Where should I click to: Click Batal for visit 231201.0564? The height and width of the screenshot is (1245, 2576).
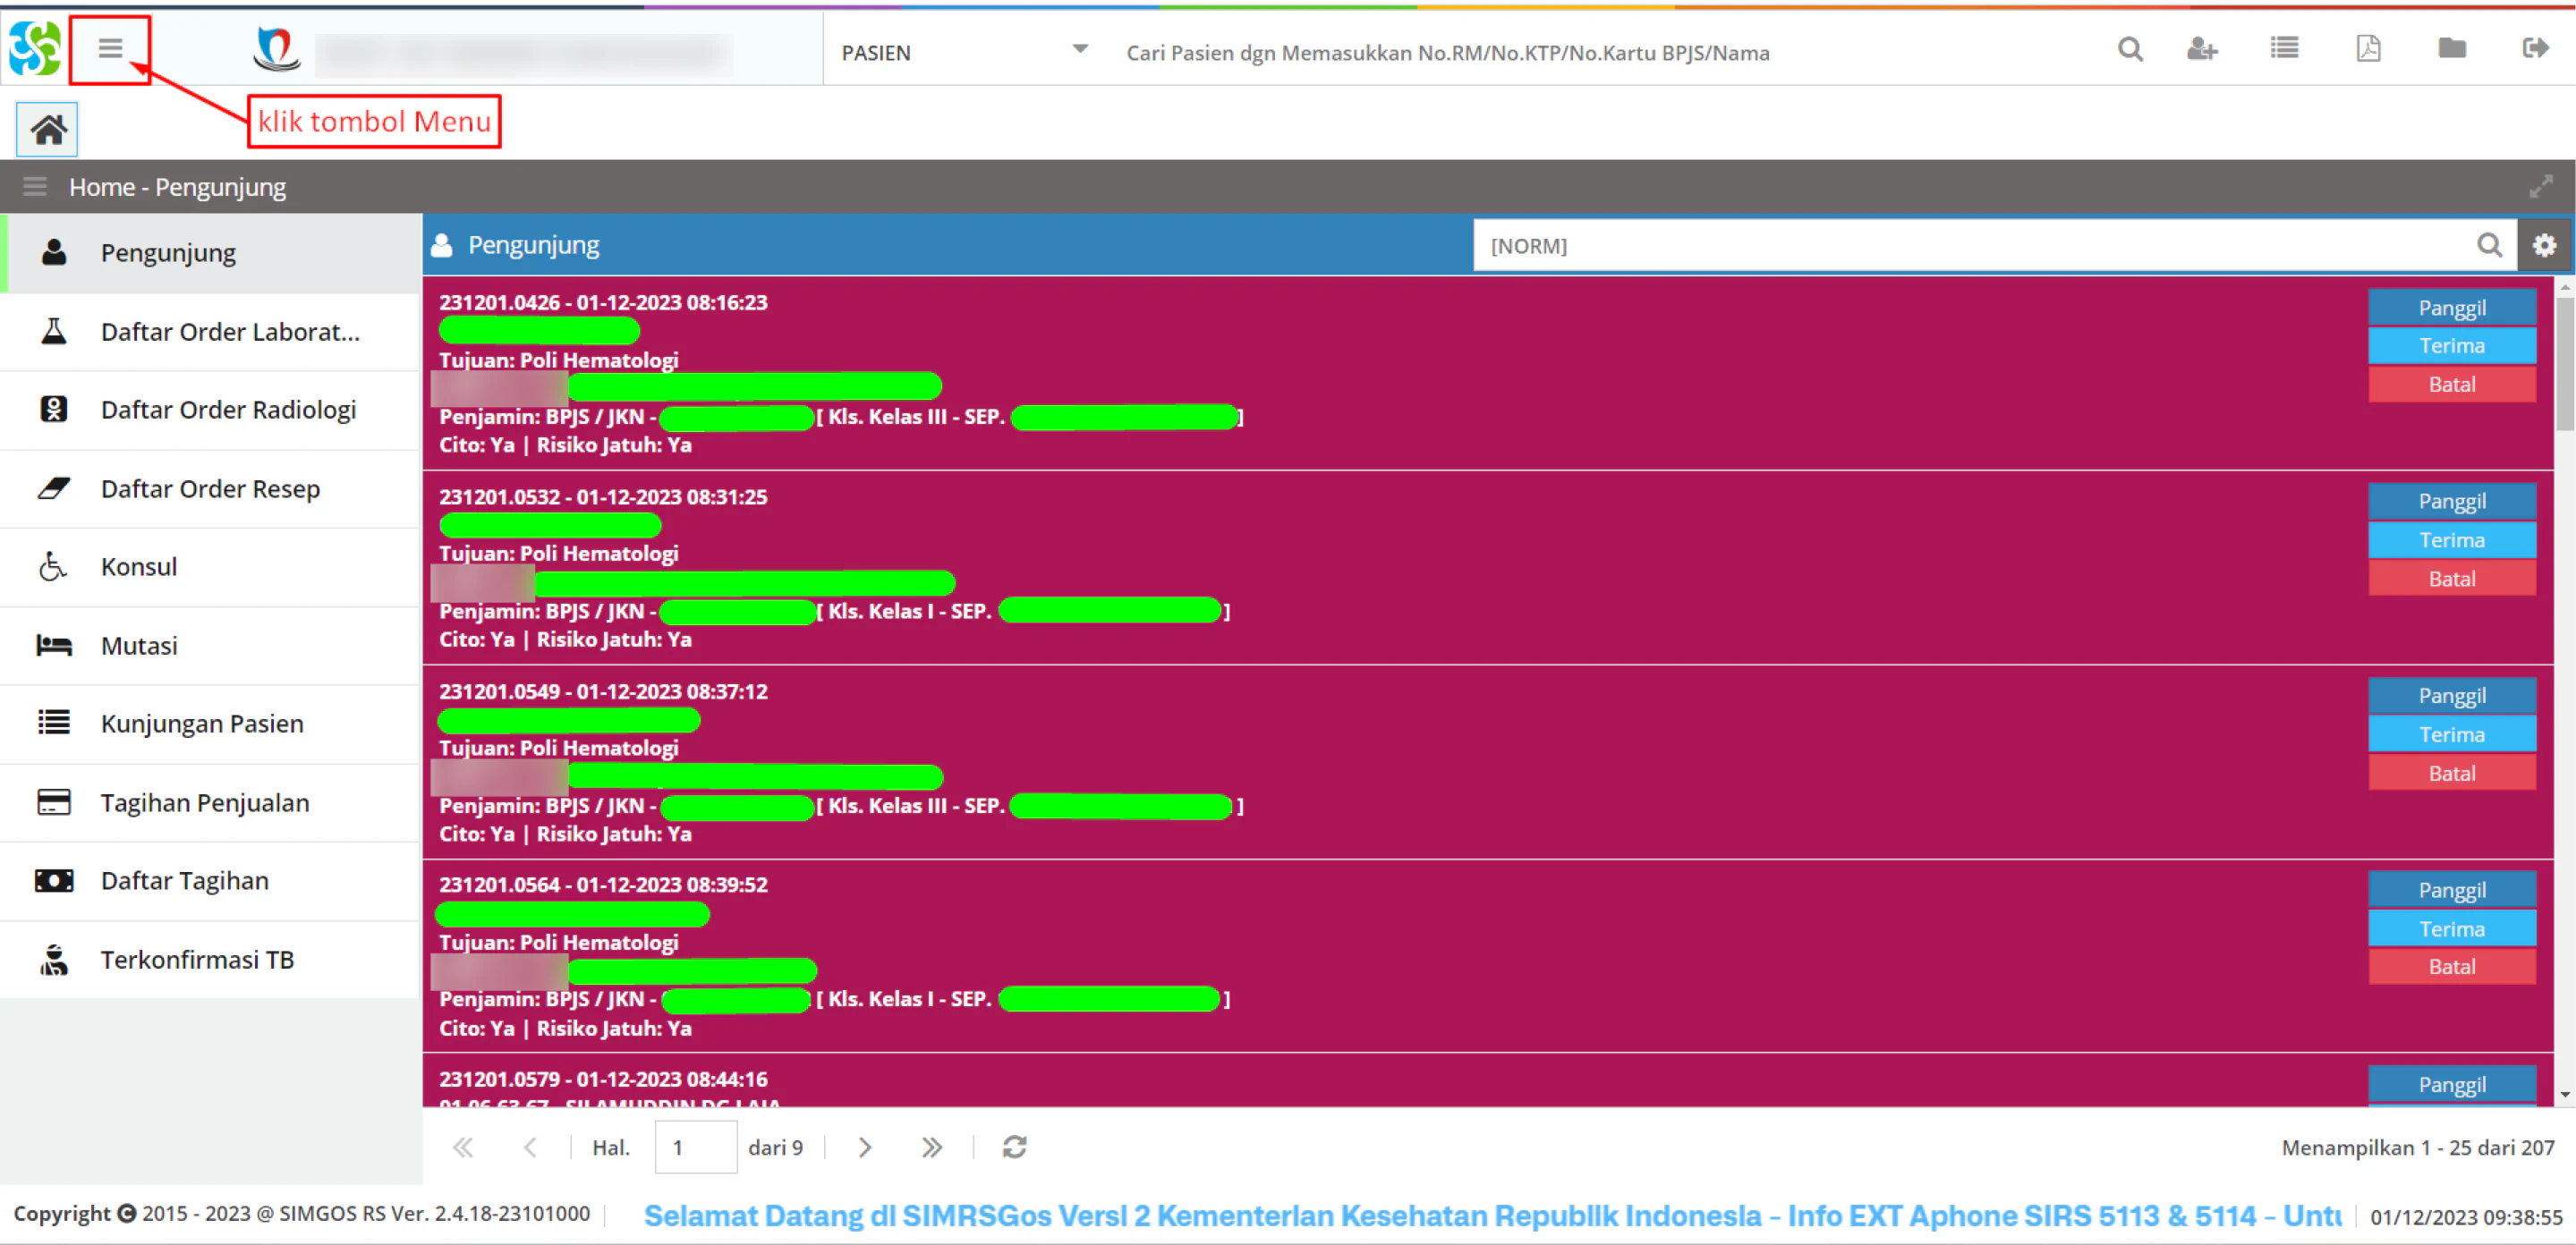pos(2451,967)
